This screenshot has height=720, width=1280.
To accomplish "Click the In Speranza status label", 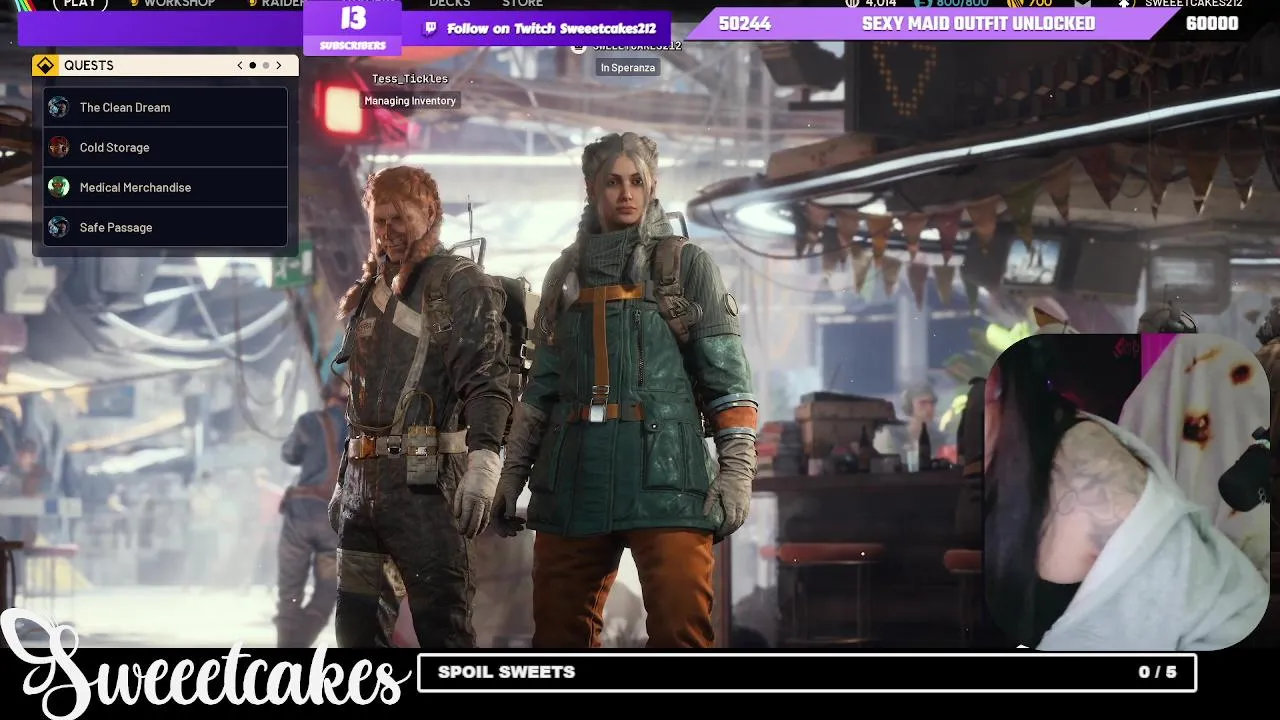I will [x=628, y=67].
